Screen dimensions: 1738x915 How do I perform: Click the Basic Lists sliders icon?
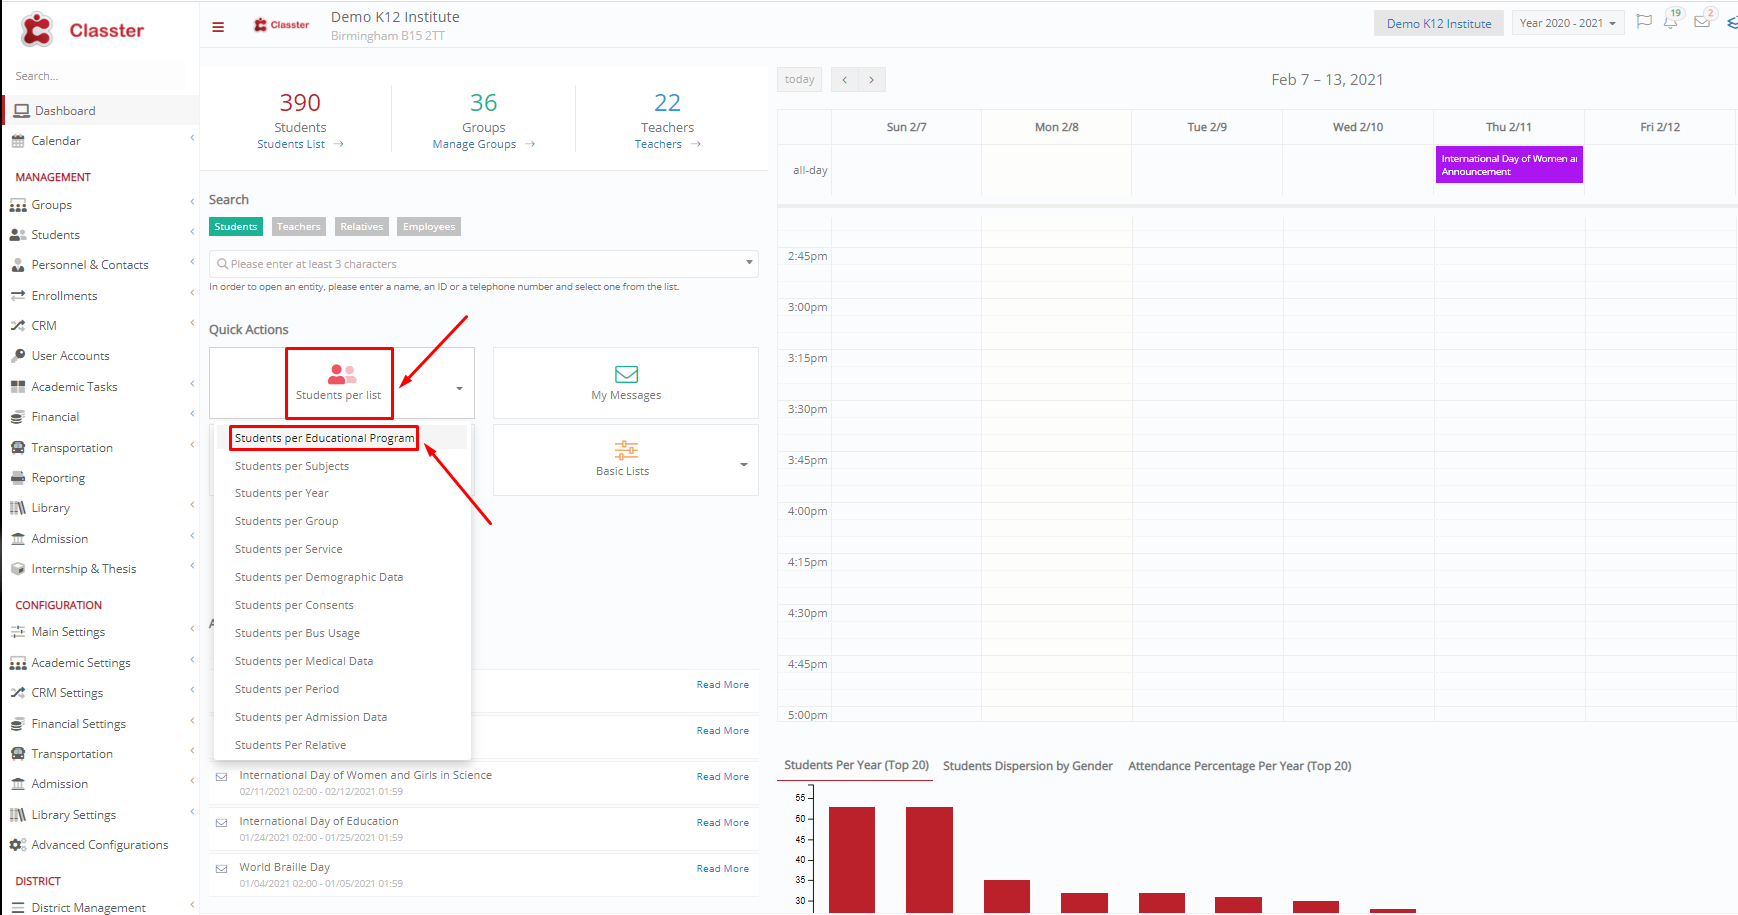pos(626,450)
